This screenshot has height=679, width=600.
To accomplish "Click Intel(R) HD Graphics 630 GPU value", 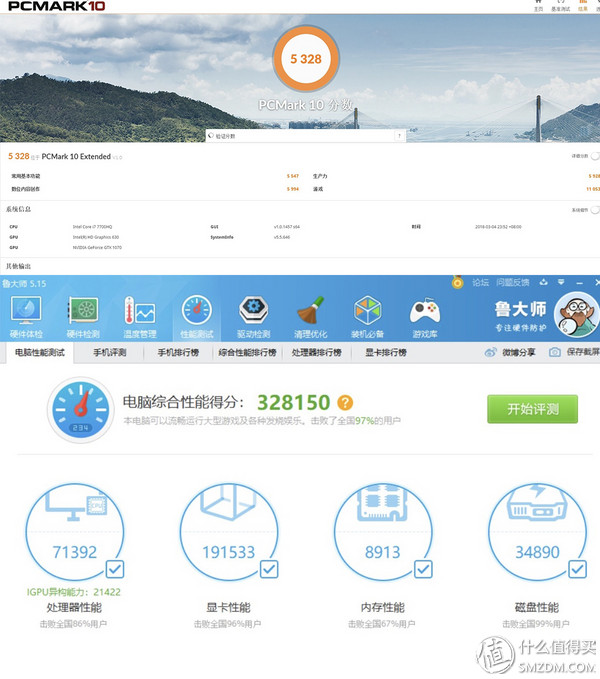I will (x=96, y=237).
